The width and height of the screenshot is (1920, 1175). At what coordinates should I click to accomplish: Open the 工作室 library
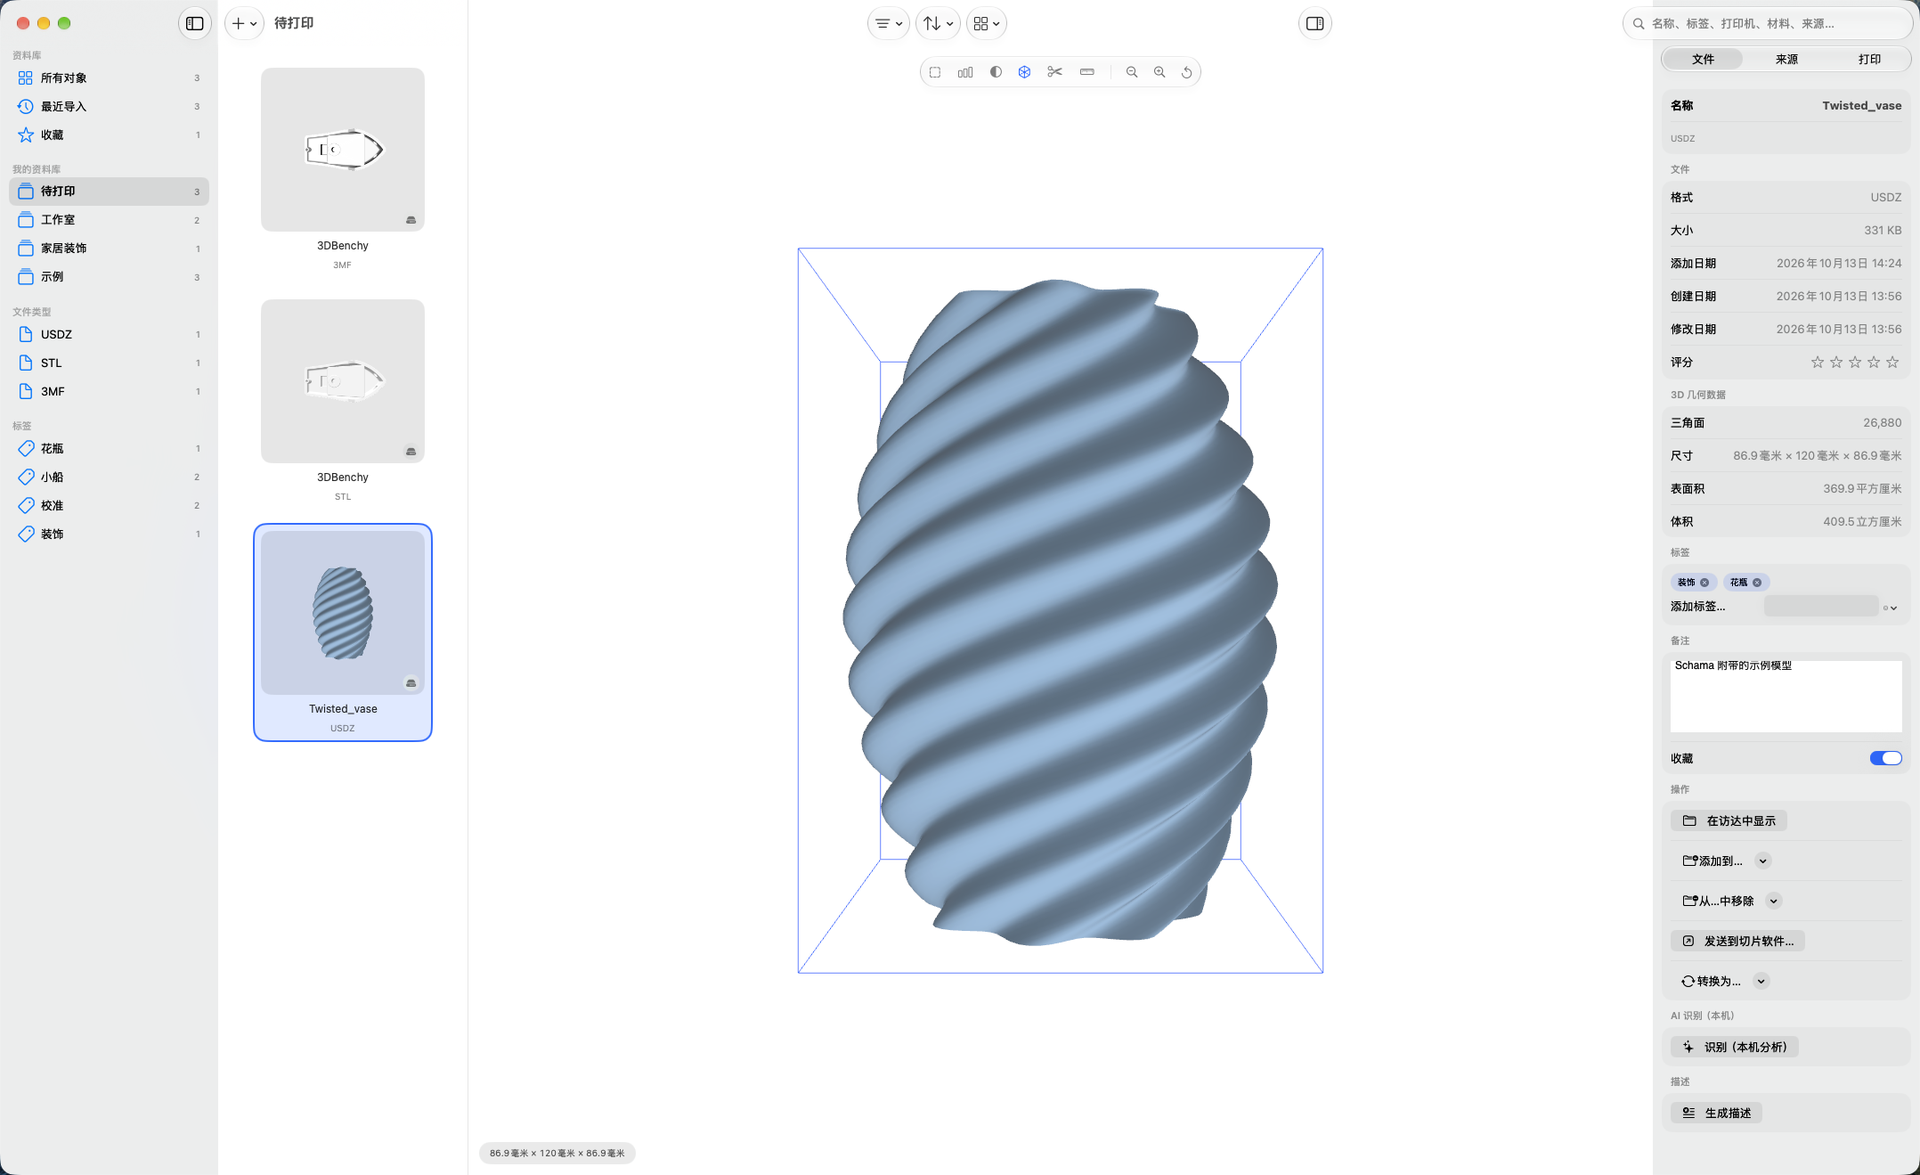pos(109,220)
